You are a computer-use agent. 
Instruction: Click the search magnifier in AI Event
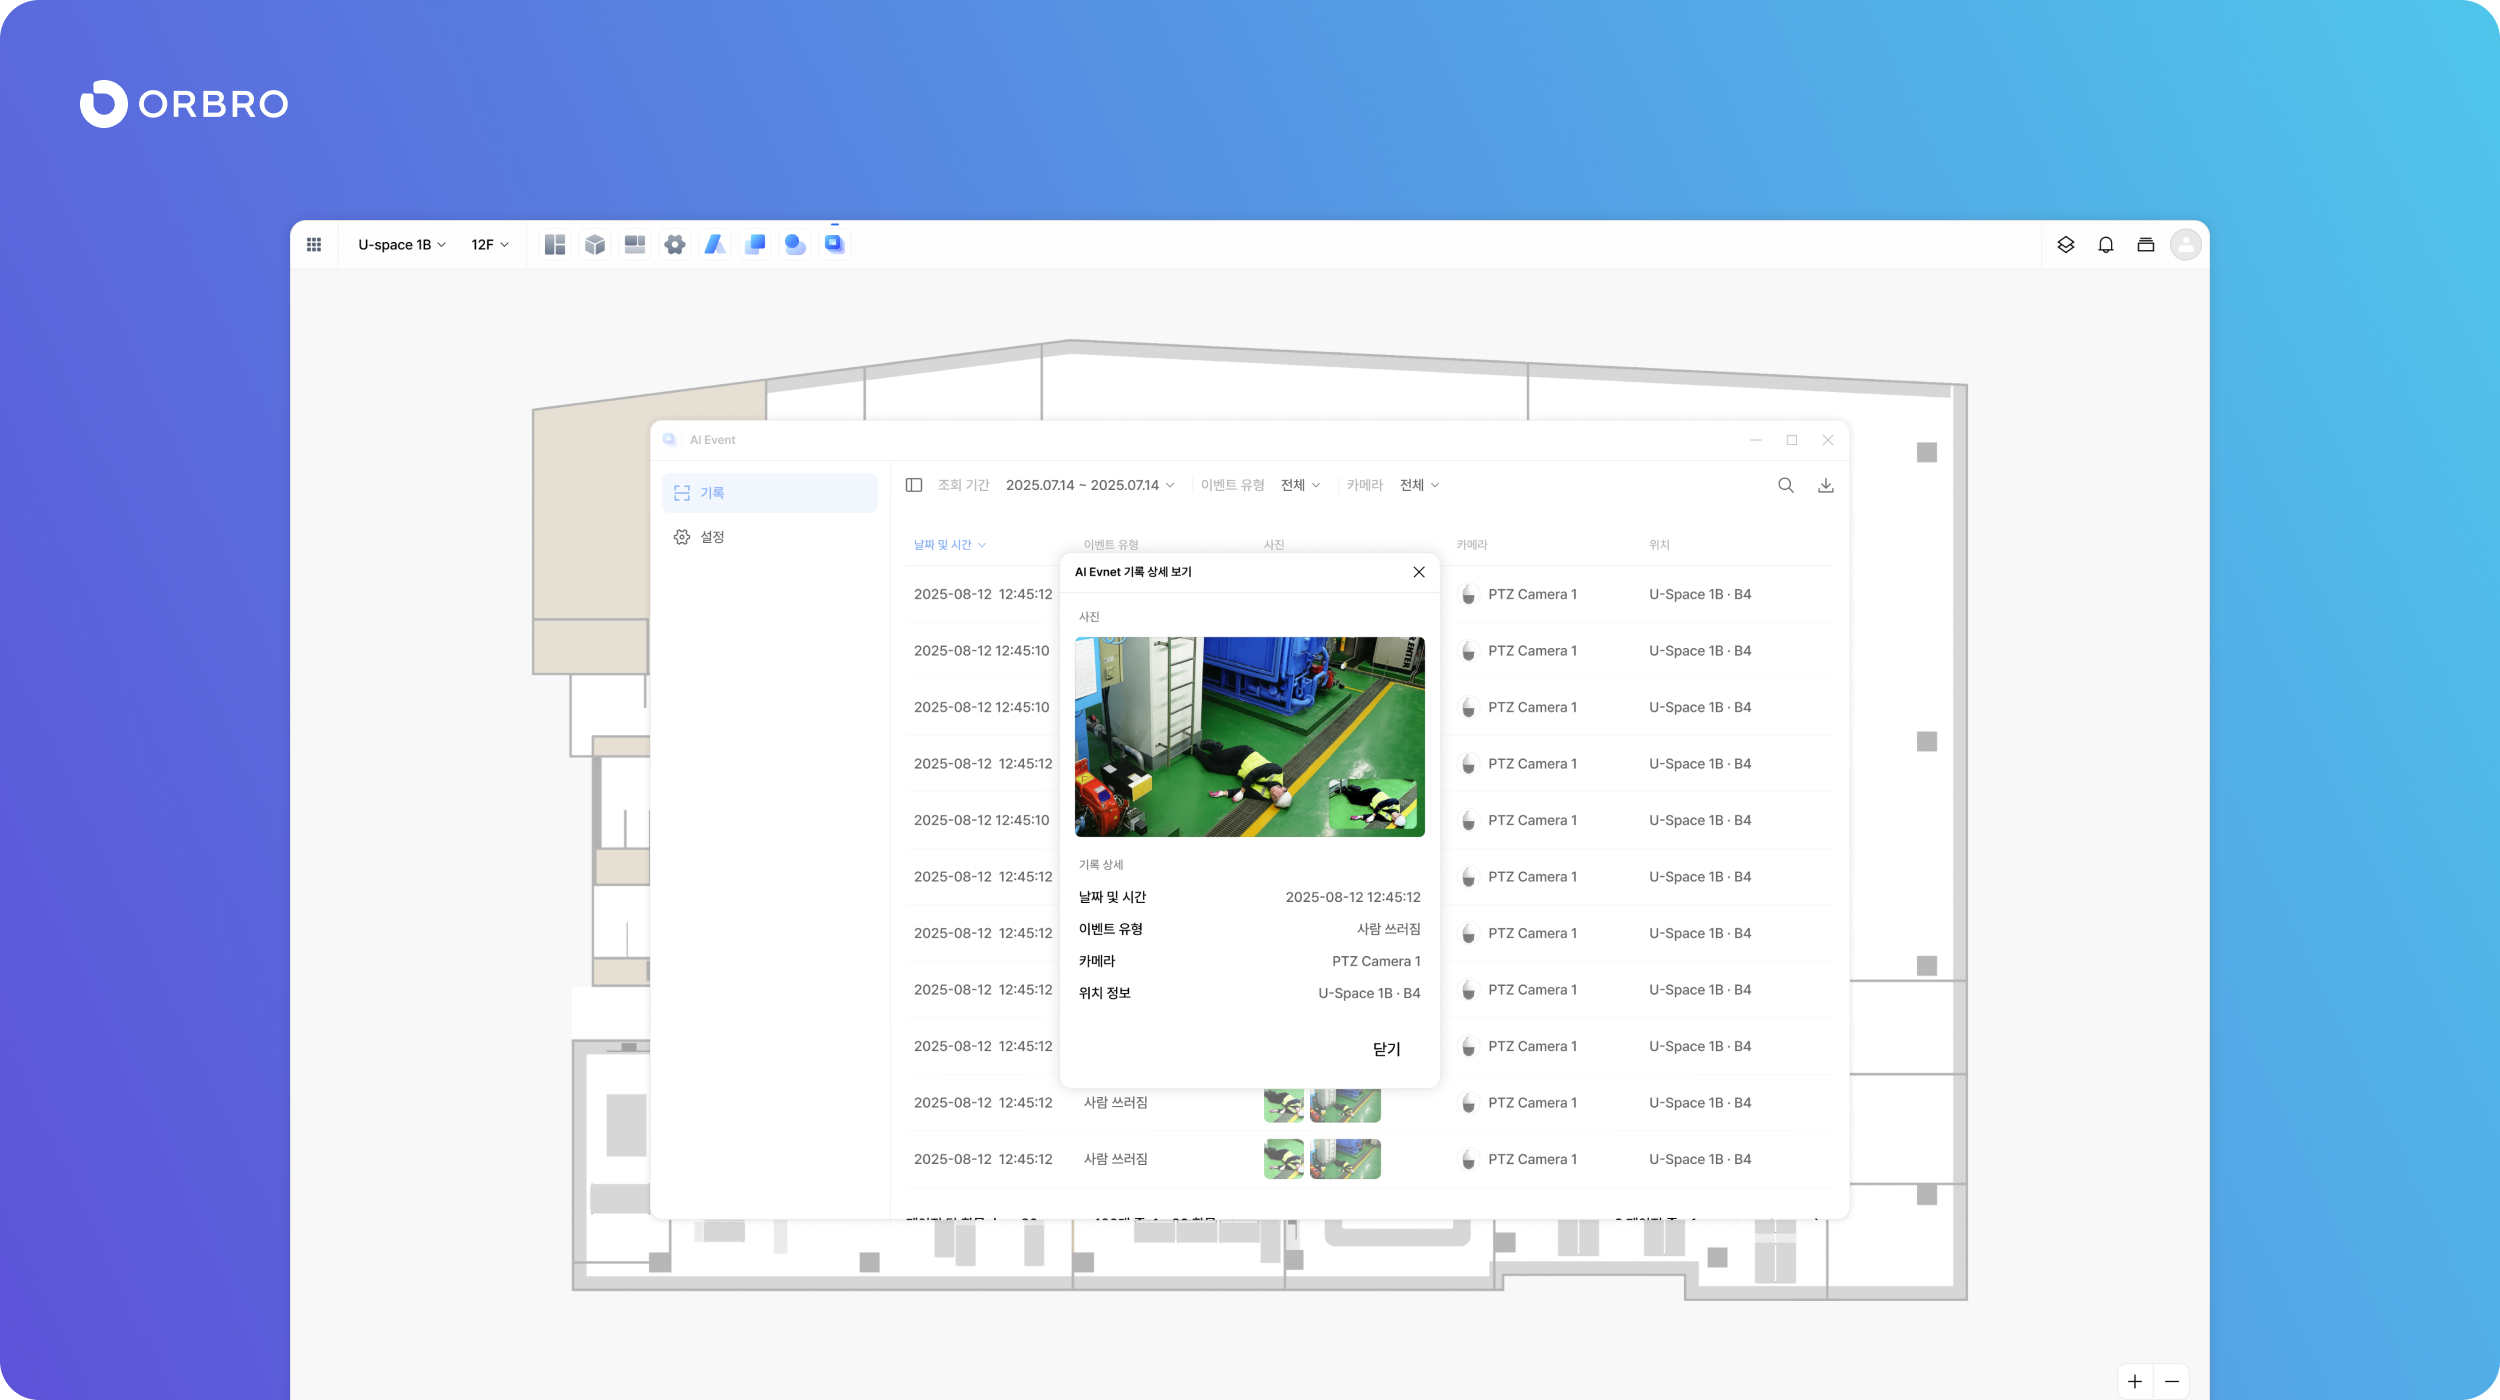(1785, 485)
